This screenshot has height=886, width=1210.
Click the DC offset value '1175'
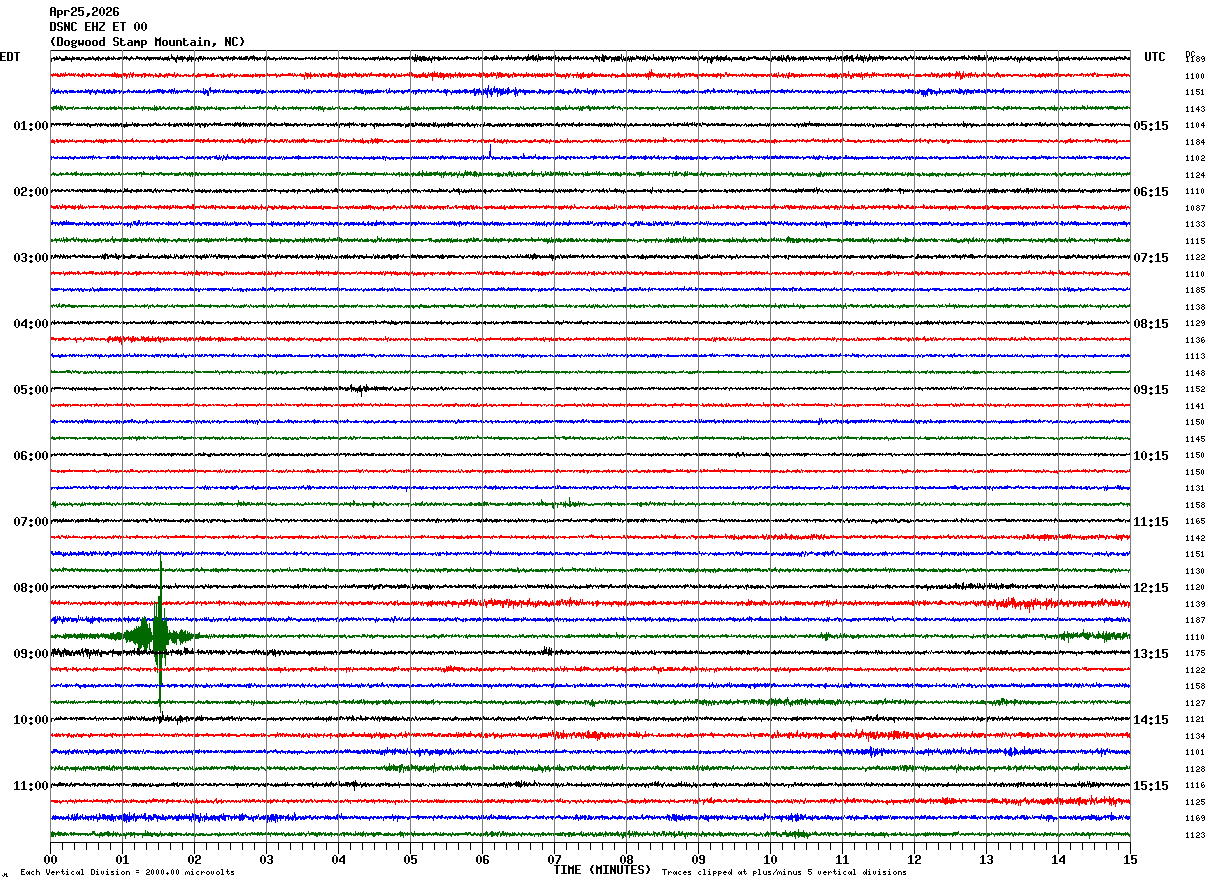pos(1195,654)
